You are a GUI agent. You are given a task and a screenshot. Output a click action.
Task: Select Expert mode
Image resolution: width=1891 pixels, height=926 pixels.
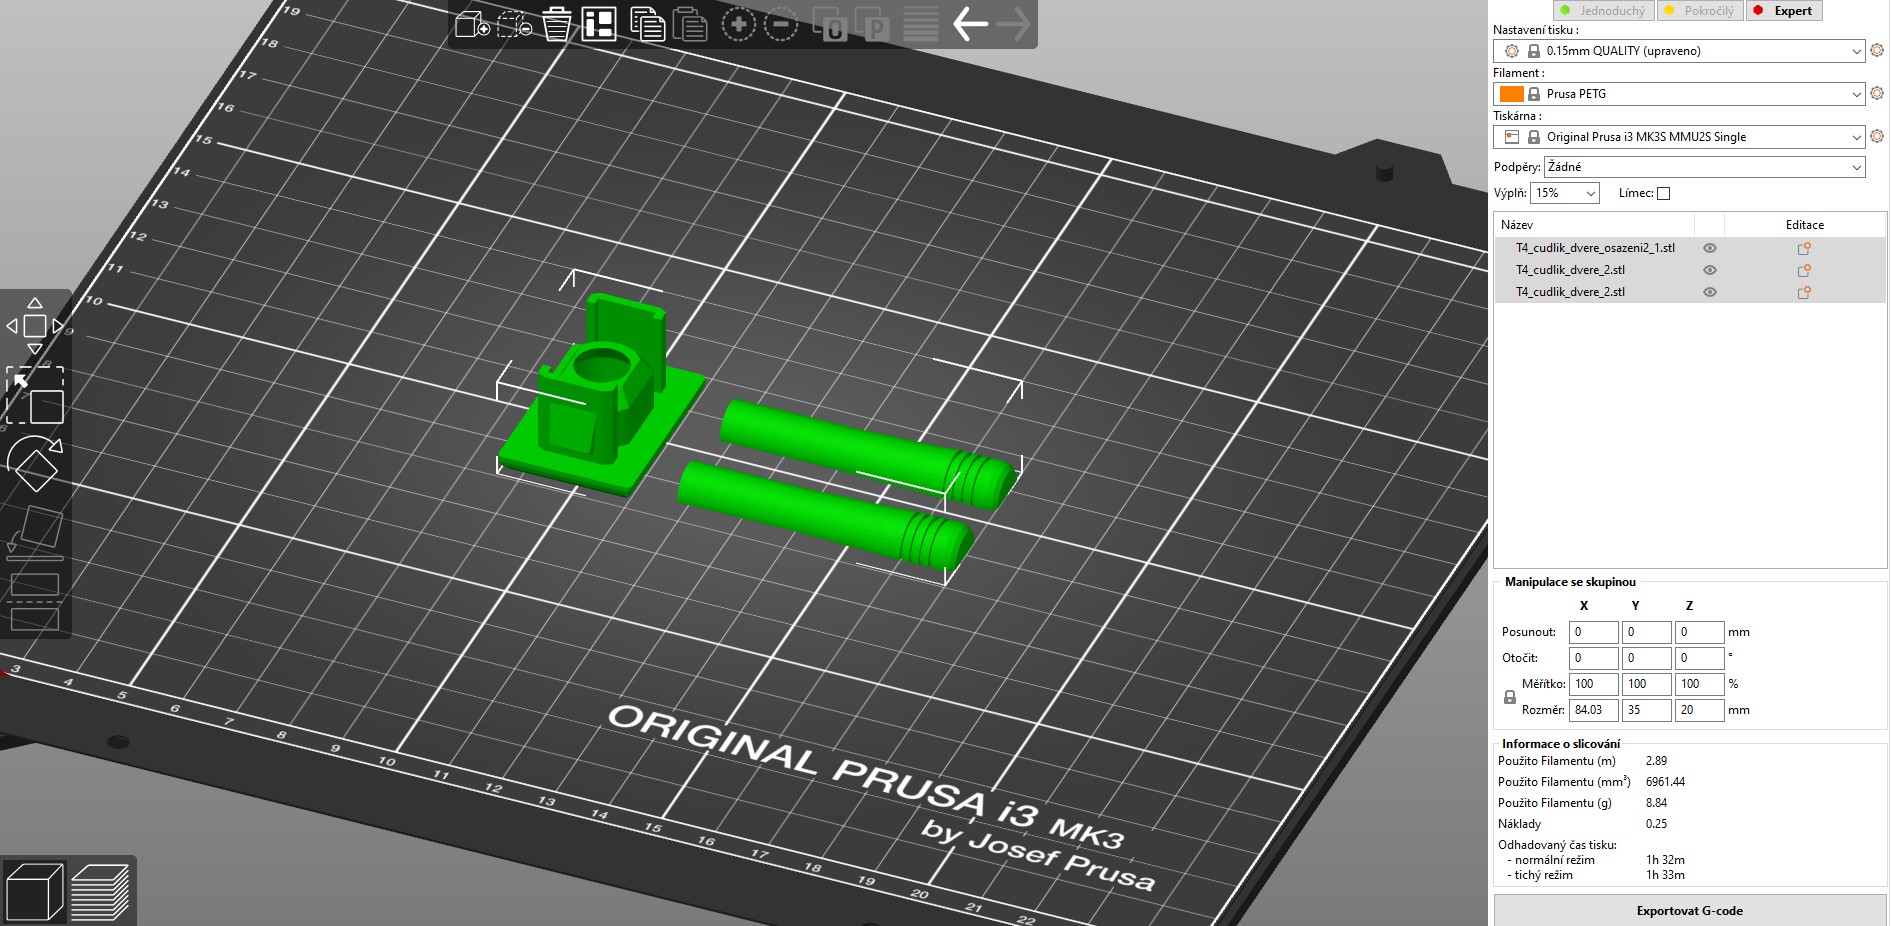[1784, 11]
